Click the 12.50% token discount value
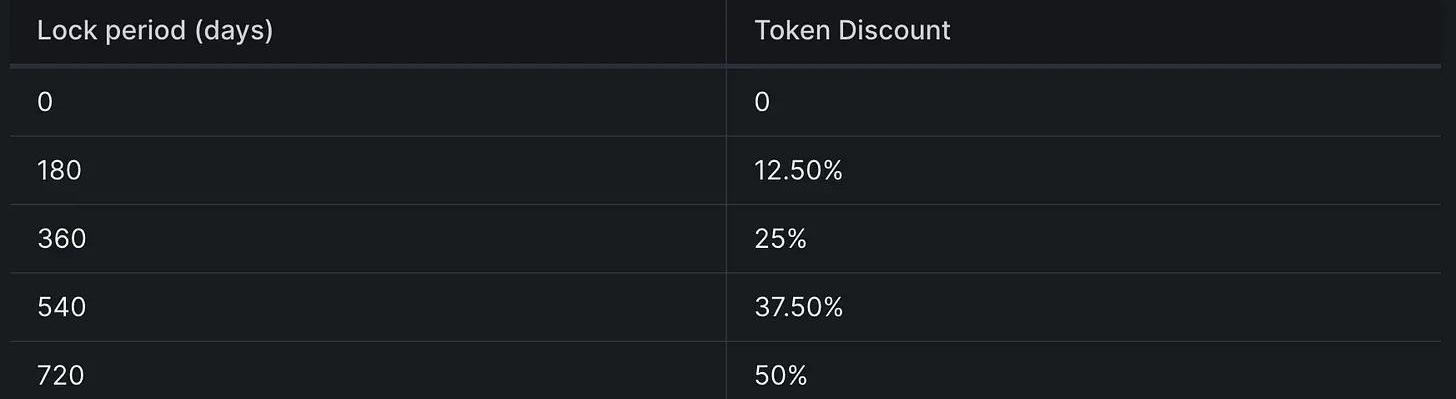This screenshot has height=399, width=1456. tap(799, 171)
